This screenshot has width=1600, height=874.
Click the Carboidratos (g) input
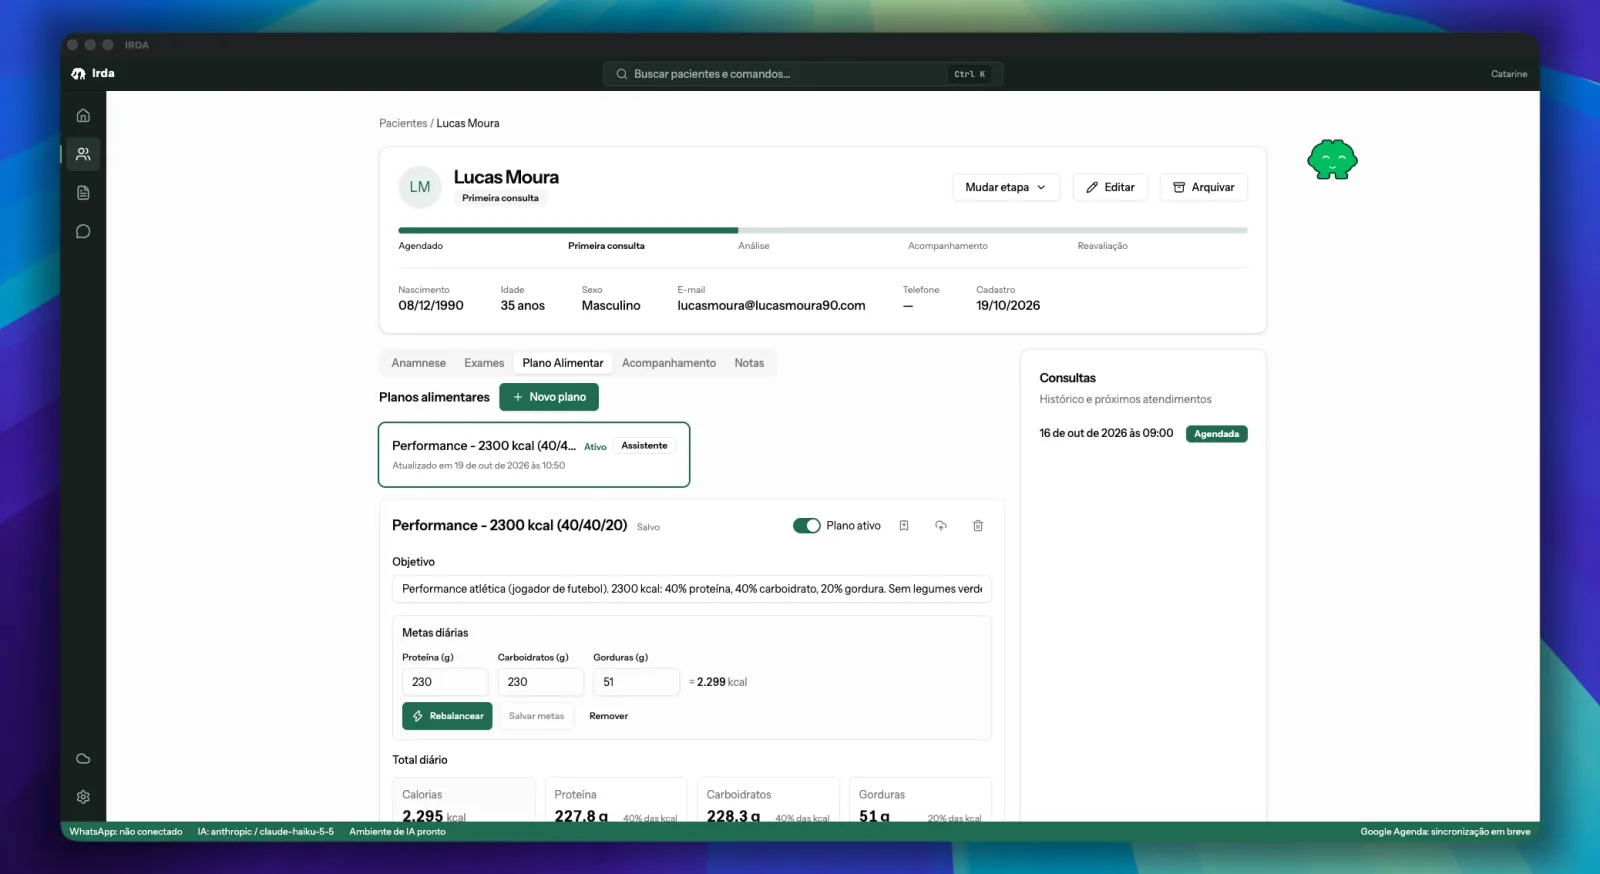541,682
